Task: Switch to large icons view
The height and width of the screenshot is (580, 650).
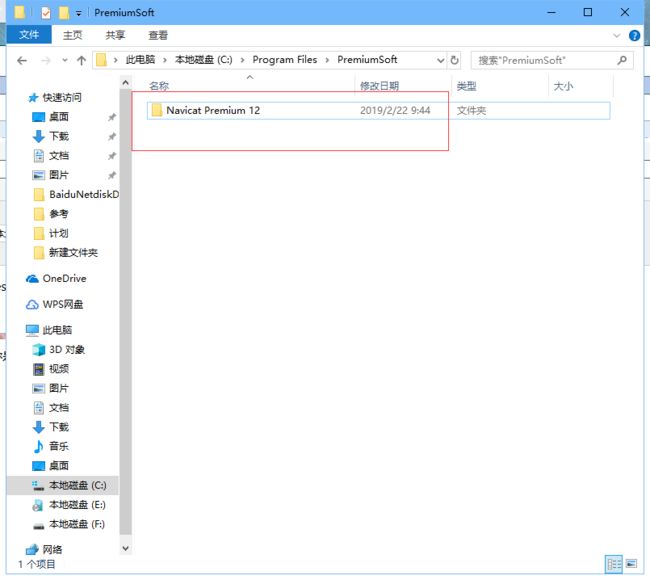Action: tap(631, 564)
